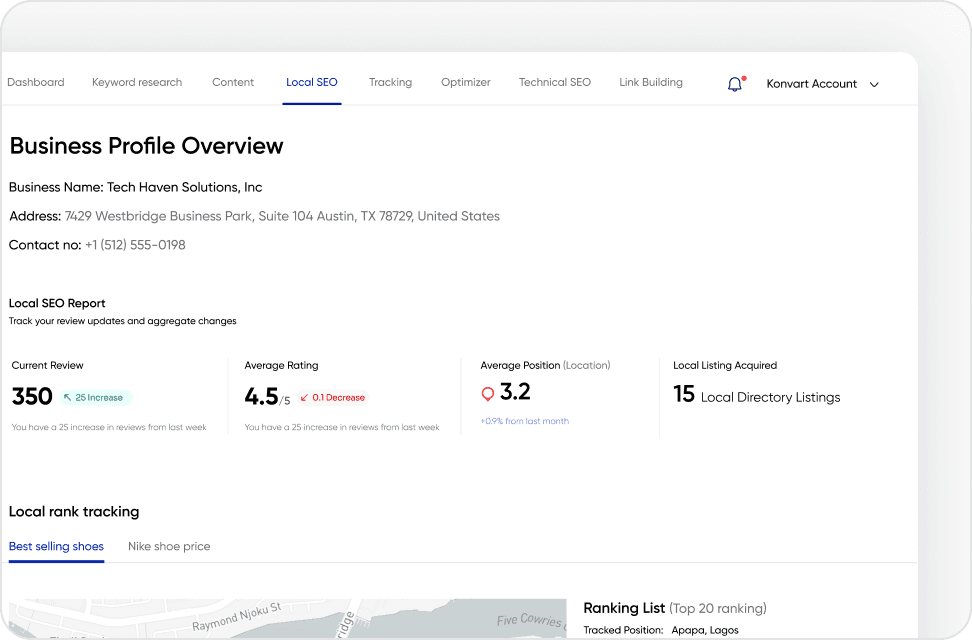Open the Keyword research section

pos(137,82)
